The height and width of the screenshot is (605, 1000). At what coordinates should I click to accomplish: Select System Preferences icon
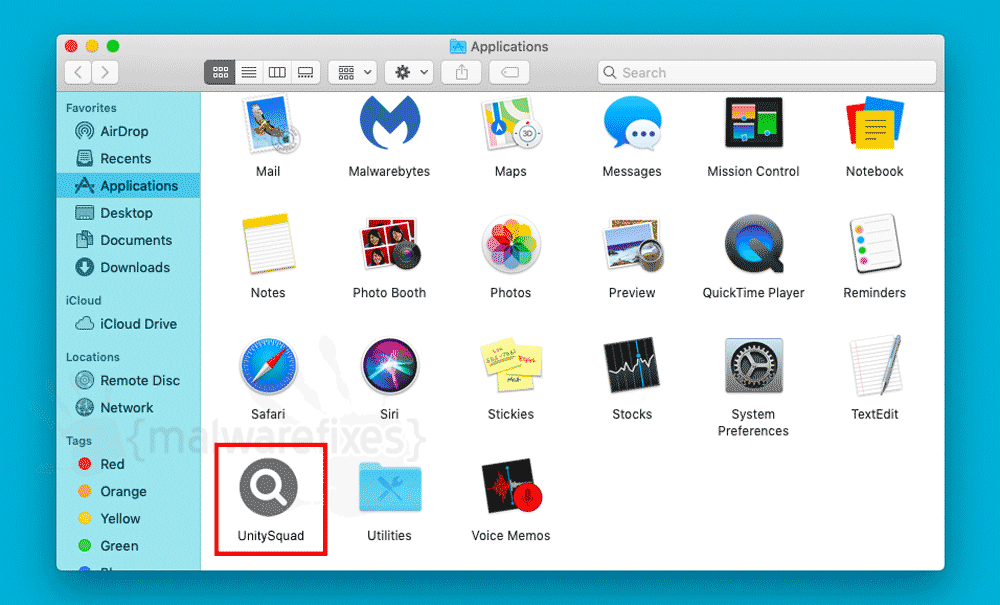tap(753, 366)
